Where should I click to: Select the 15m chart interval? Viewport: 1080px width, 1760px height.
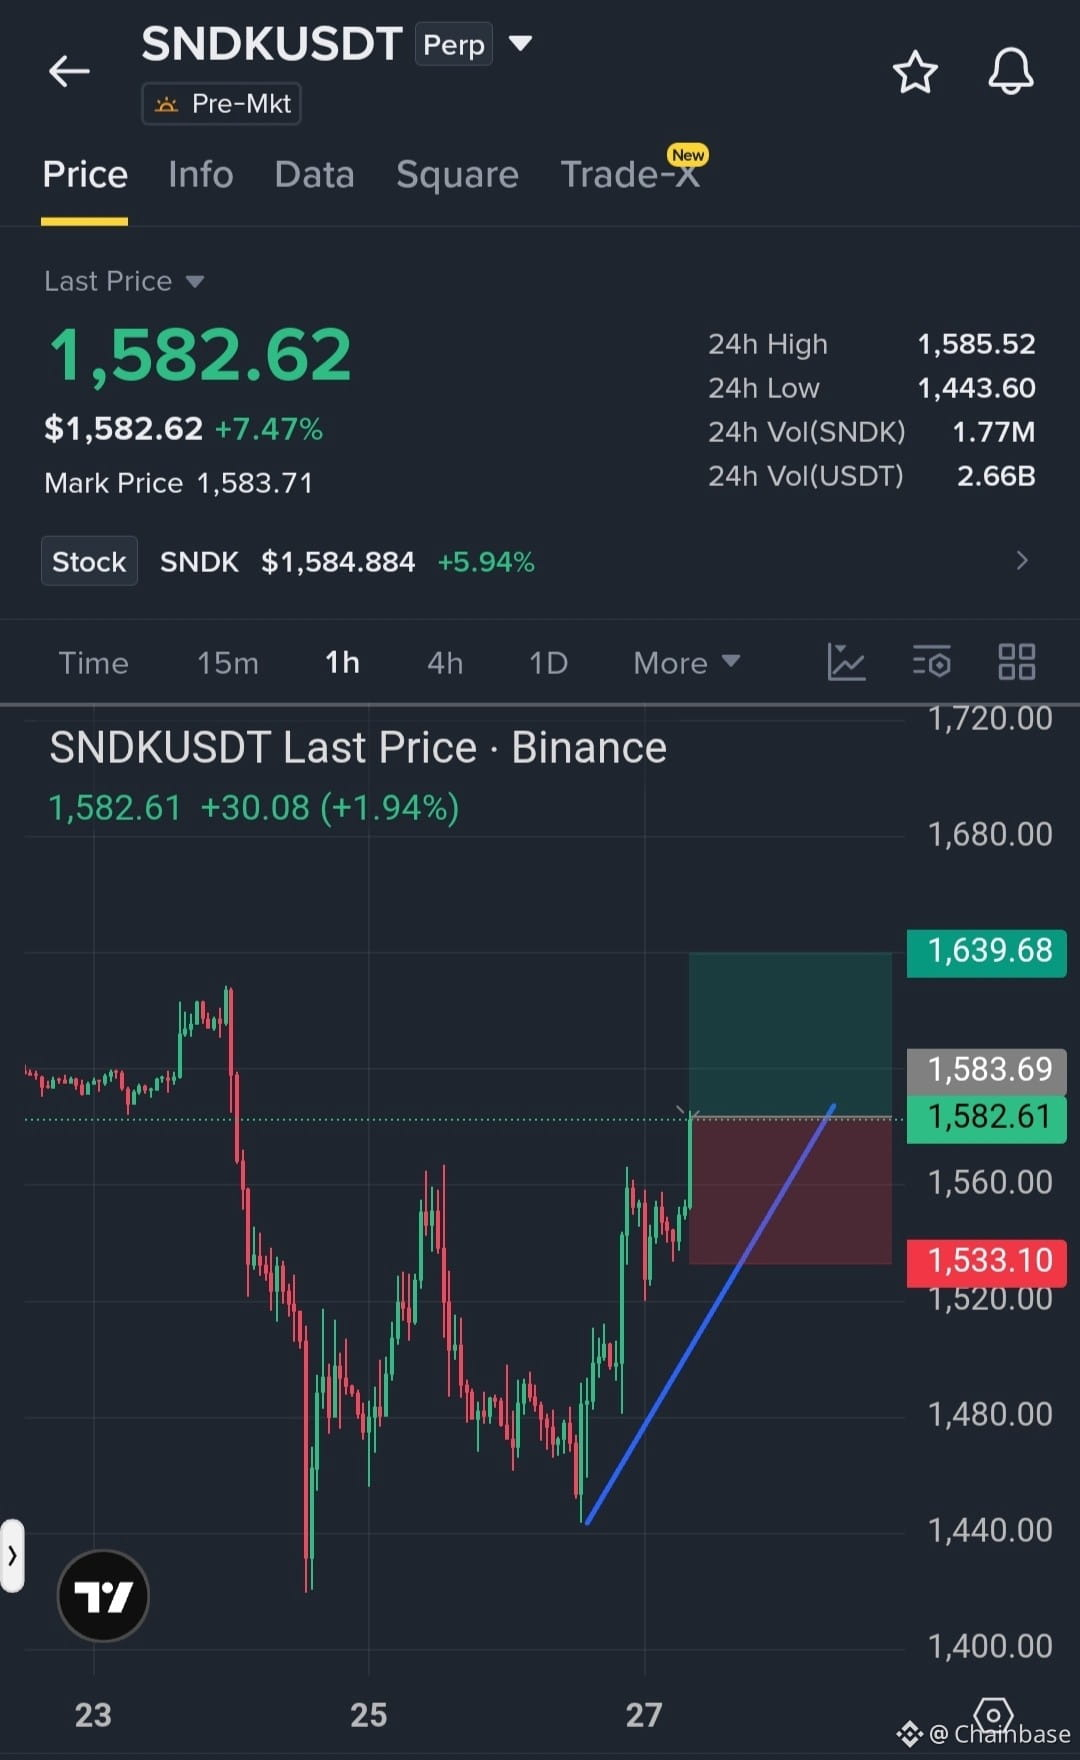228,663
